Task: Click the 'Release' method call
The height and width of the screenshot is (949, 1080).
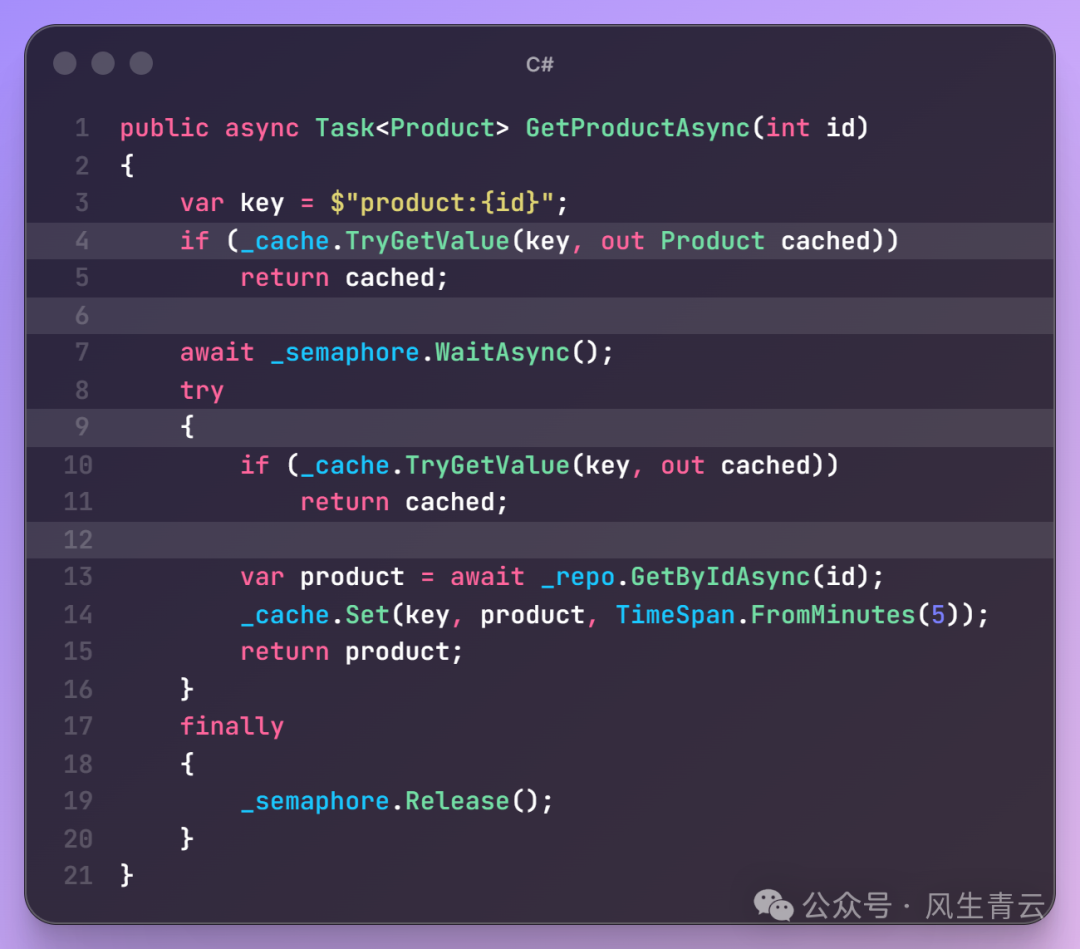Action: [457, 802]
